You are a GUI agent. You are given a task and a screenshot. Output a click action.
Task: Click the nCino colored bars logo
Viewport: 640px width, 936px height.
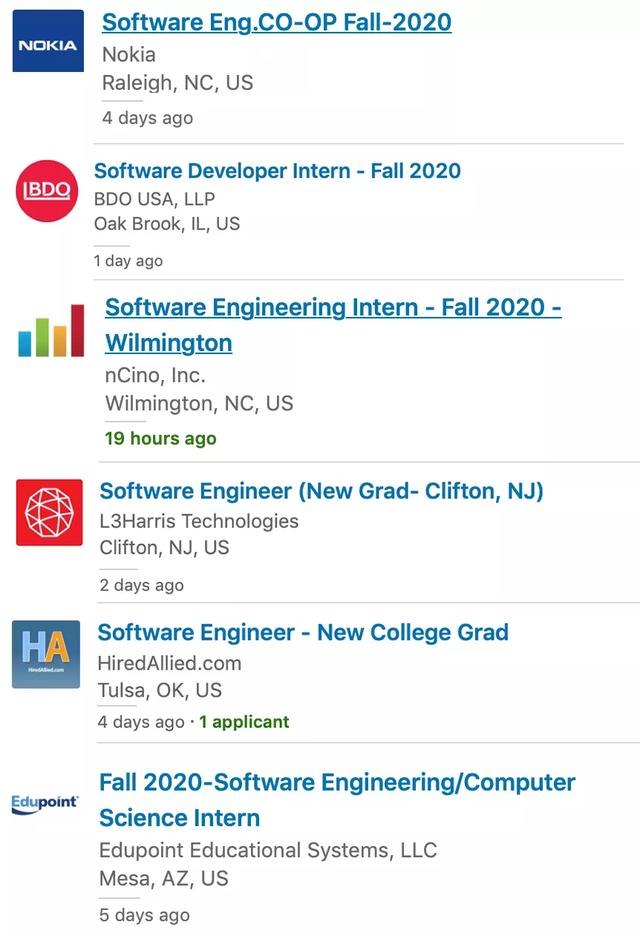click(51, 330)
